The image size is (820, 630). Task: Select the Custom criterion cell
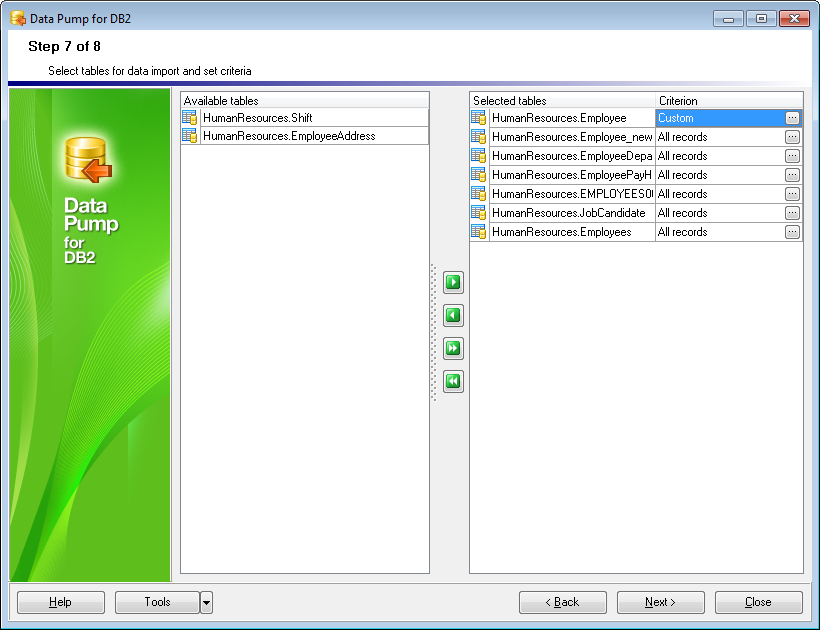(x=718, y=118)
